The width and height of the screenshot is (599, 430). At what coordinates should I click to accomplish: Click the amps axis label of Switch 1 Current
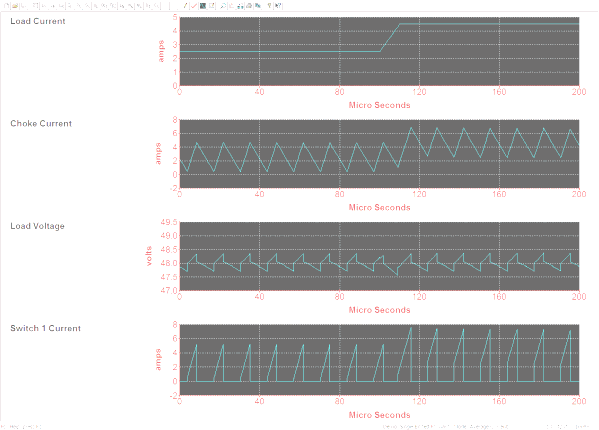[x=158, y=359]
